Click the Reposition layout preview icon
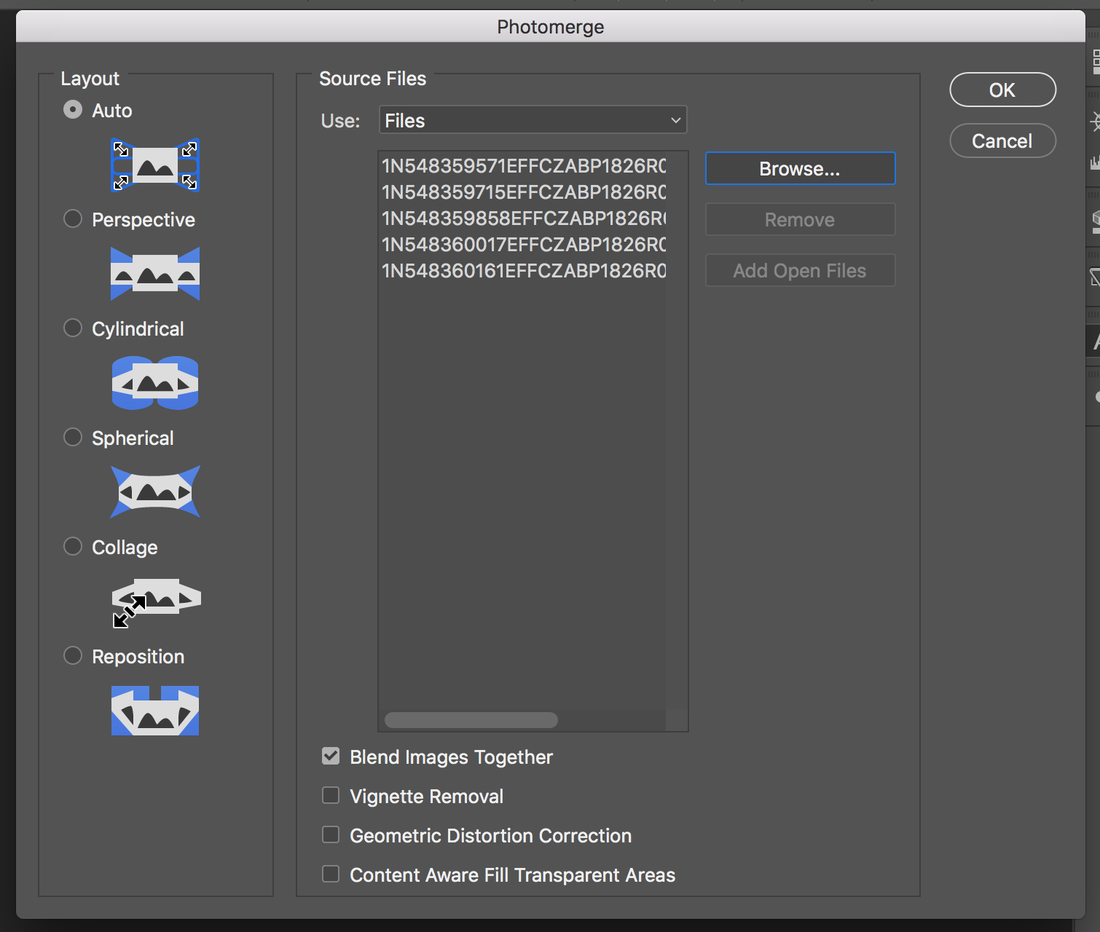Image resolution: width=1100 pixels, height=932 pixels. [155, 710]
